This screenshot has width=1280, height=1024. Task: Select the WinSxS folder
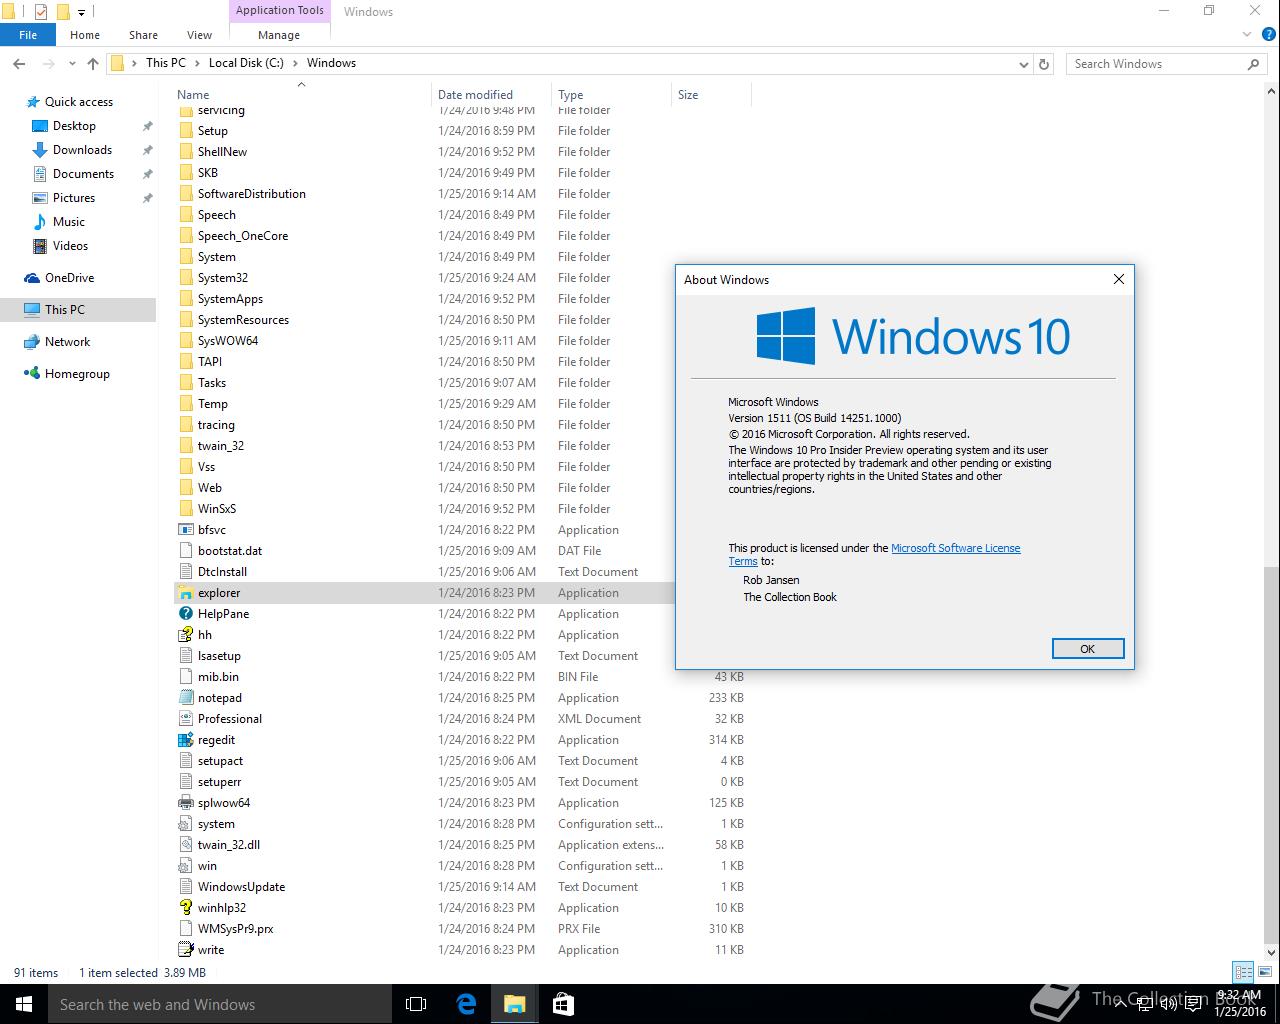tap(217, 509)
